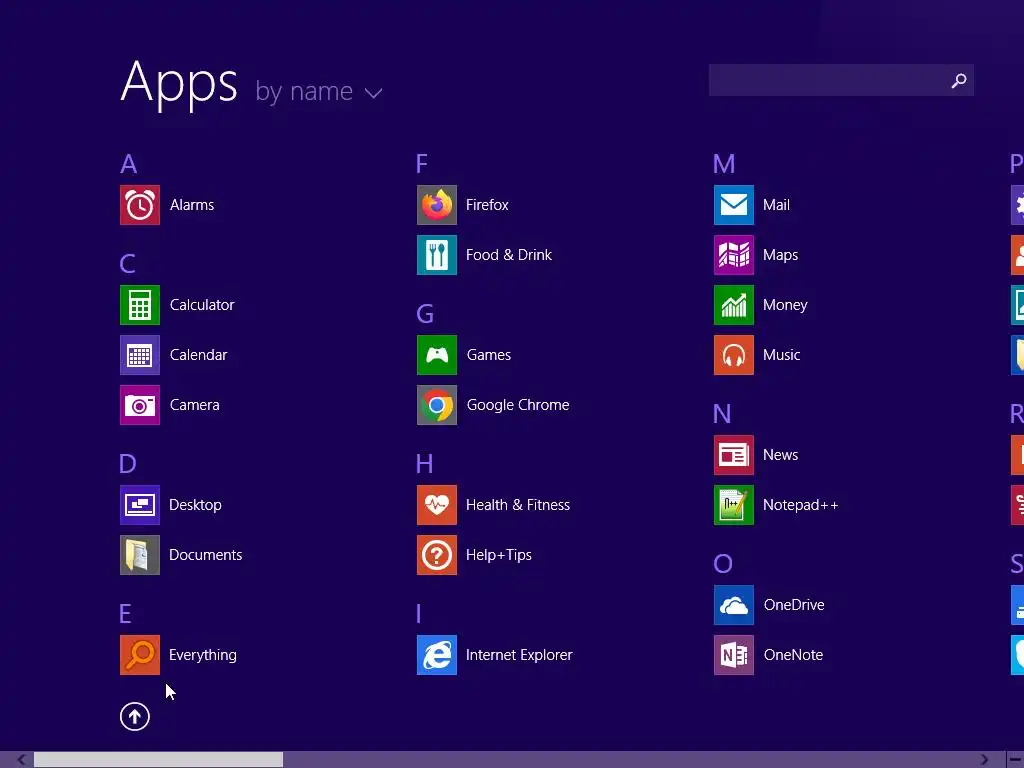Launch the Notepad++ icon
The height and width of the screenshot is (768, 1024).
pyautogui.click(x=734, y=505)
